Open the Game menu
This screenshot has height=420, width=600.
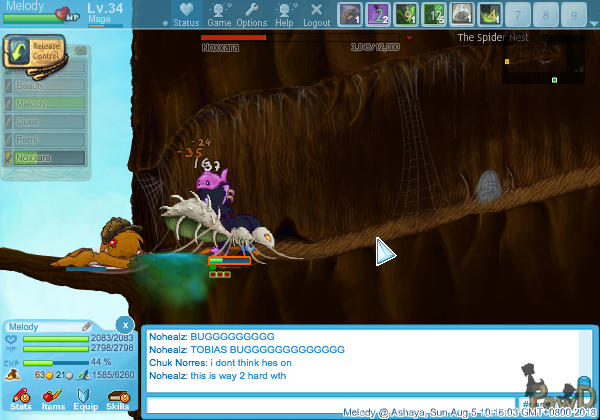tap(219, 14)
